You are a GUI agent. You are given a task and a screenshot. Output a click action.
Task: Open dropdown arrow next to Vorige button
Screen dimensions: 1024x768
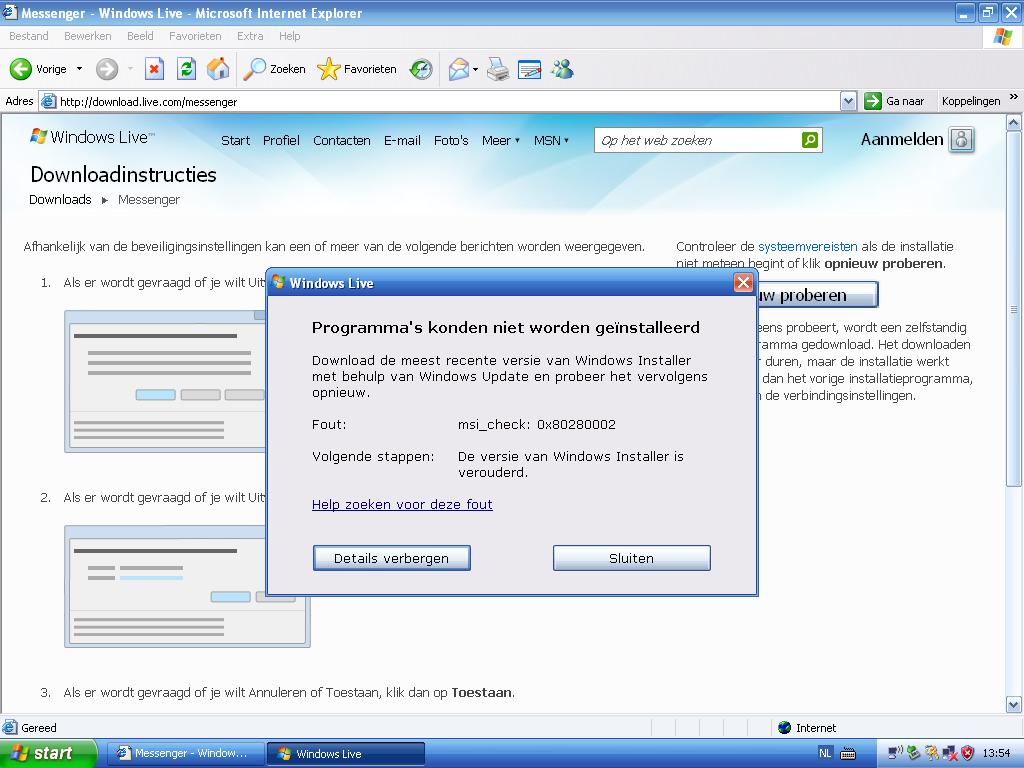pos(80,69)
